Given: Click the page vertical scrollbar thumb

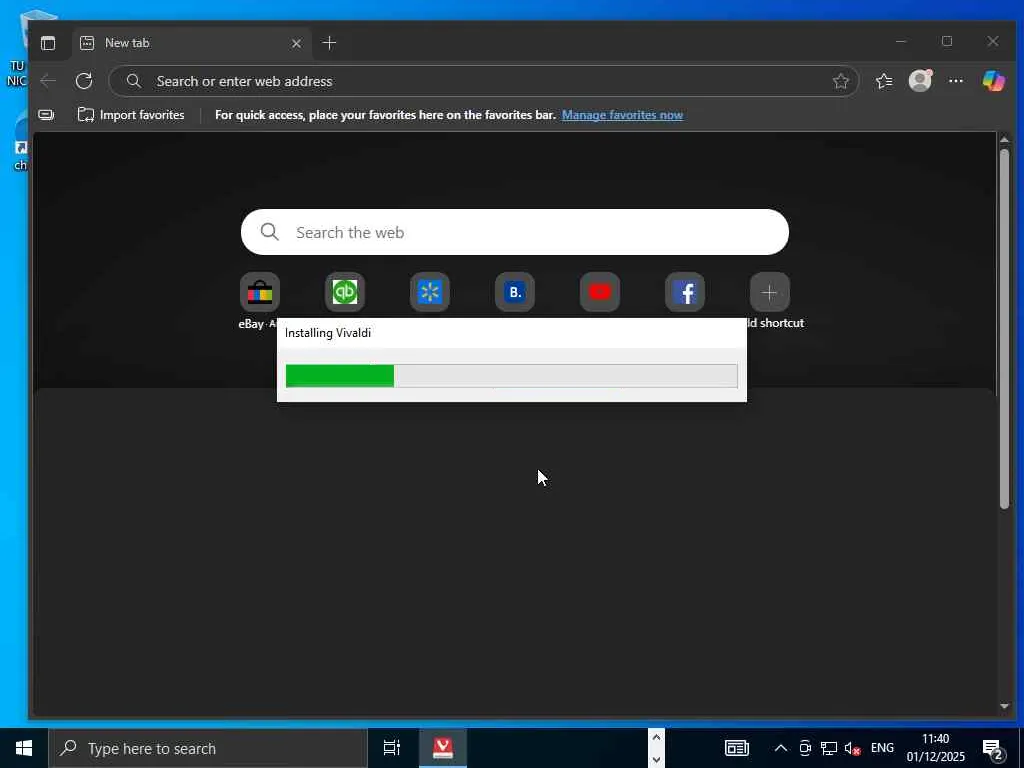Looking at the screenshot, I should coord(1004,328).
